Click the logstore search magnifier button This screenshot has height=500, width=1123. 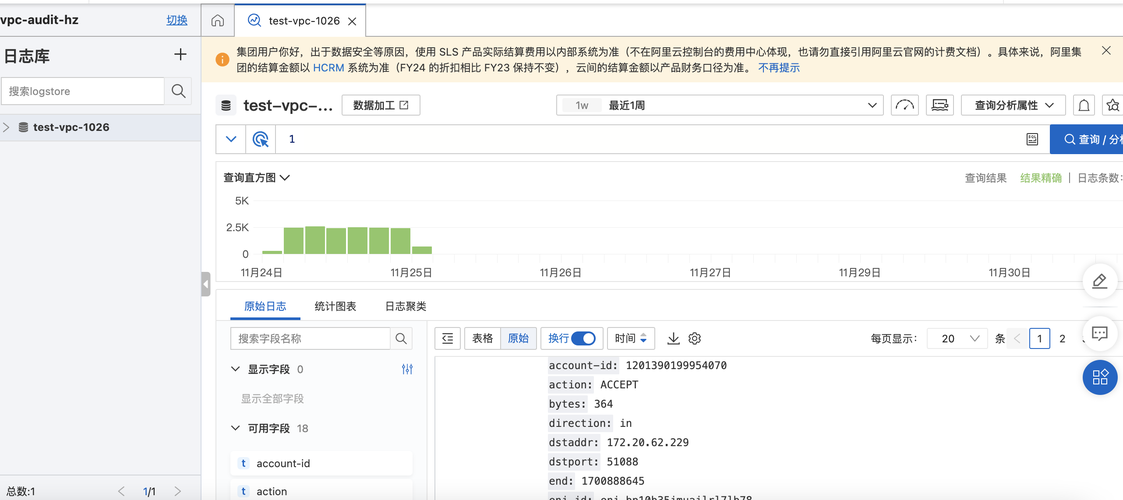pyautogui.click(x=178, y=91)
